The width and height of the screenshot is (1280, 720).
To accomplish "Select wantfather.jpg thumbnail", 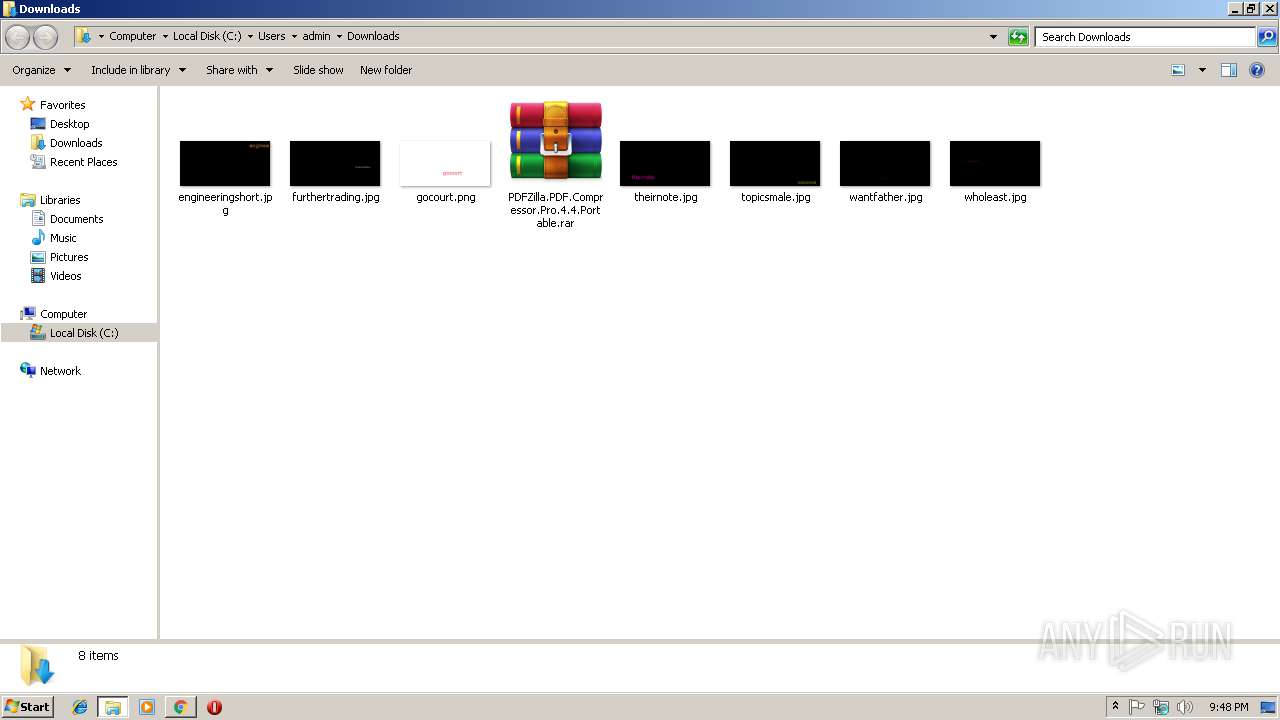I will point(885,163).
